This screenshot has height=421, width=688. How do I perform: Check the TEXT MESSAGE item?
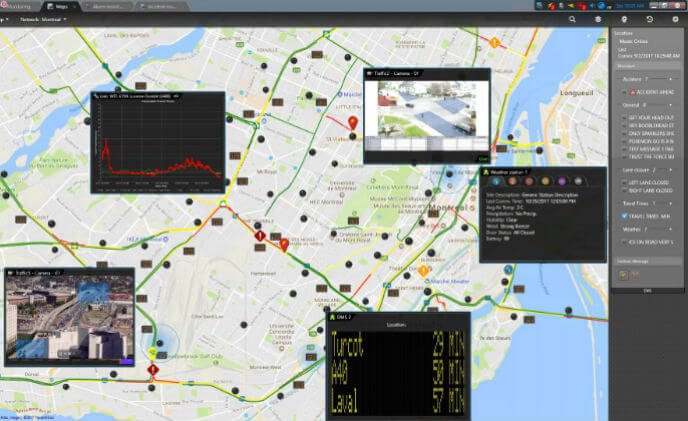(624, 149)
